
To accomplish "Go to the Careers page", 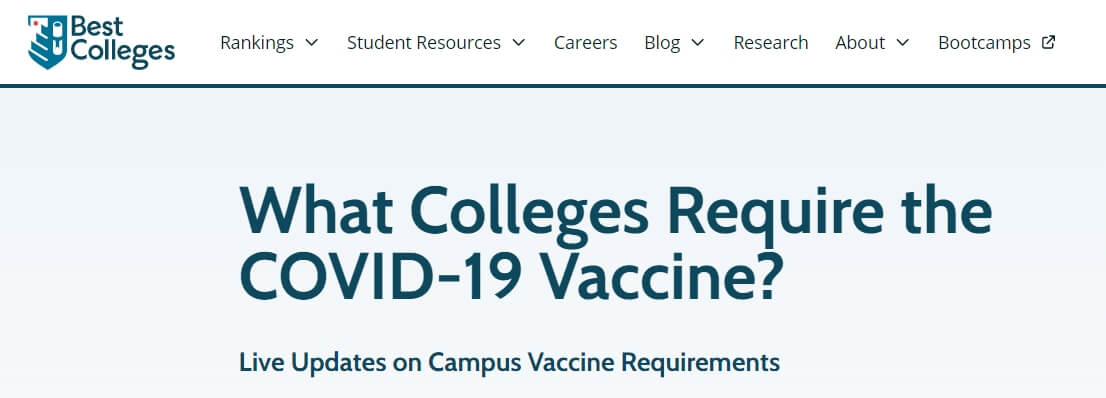I will pyautogui.click(x=585, y=42).
